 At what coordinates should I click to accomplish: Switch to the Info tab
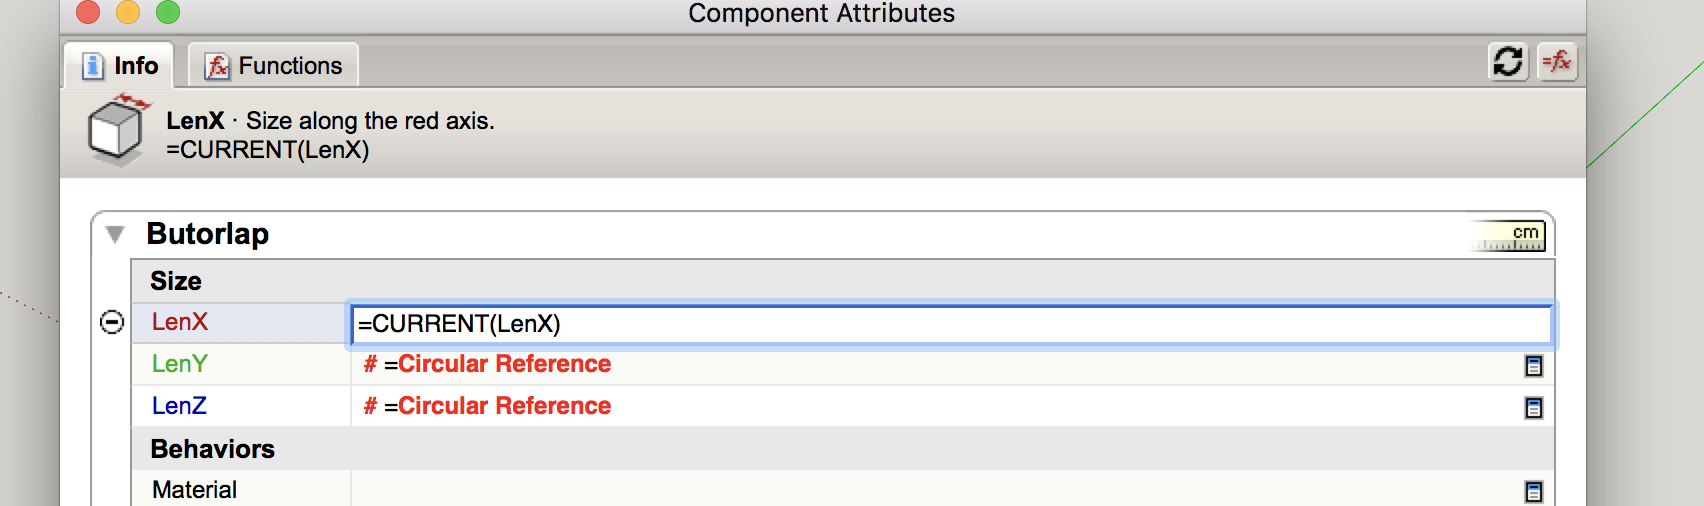(x=120, y=66)
